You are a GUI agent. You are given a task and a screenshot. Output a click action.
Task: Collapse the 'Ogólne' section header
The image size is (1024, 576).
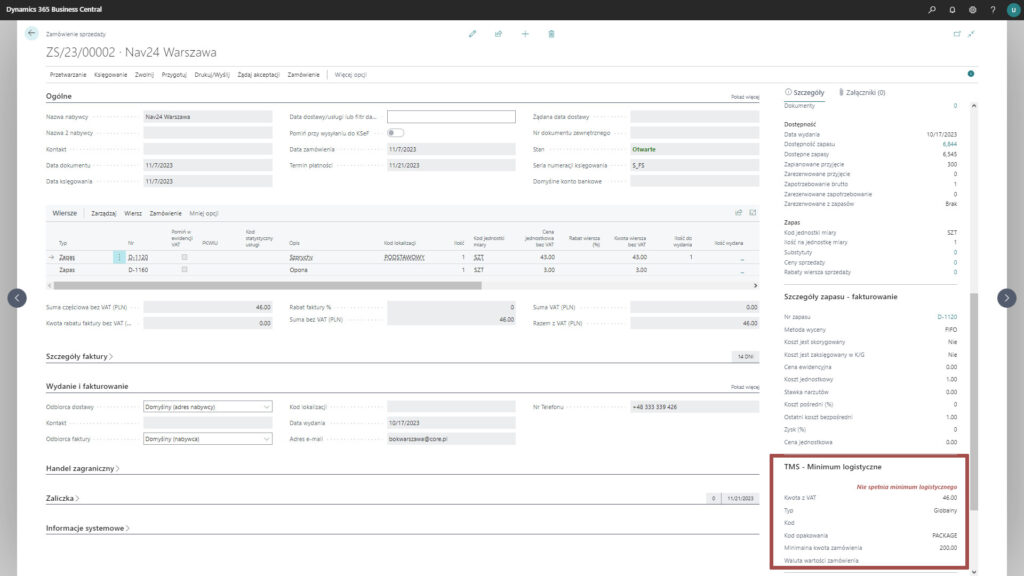pos(59,96)
